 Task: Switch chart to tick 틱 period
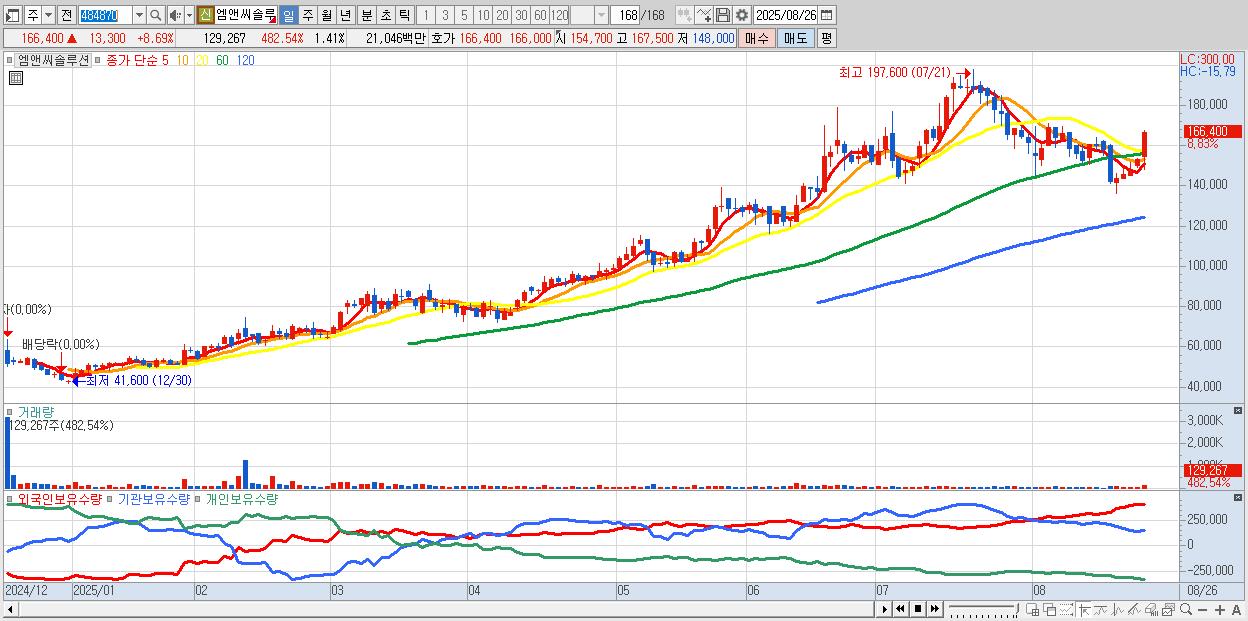click(404, 15)
